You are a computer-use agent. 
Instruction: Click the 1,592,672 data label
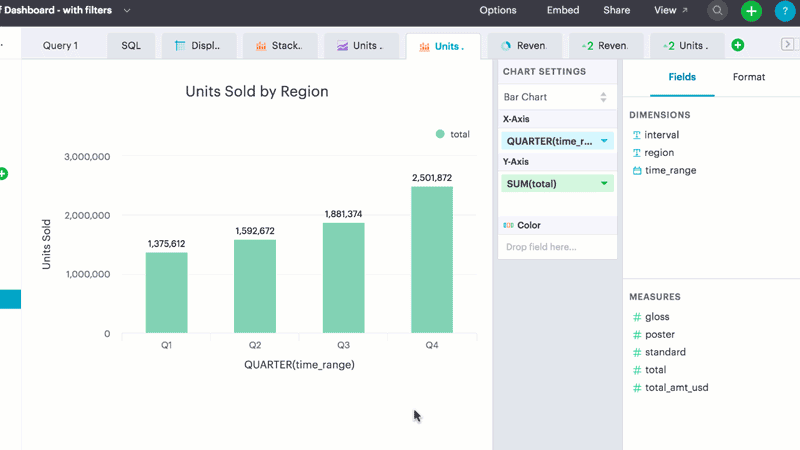[255, 231]
